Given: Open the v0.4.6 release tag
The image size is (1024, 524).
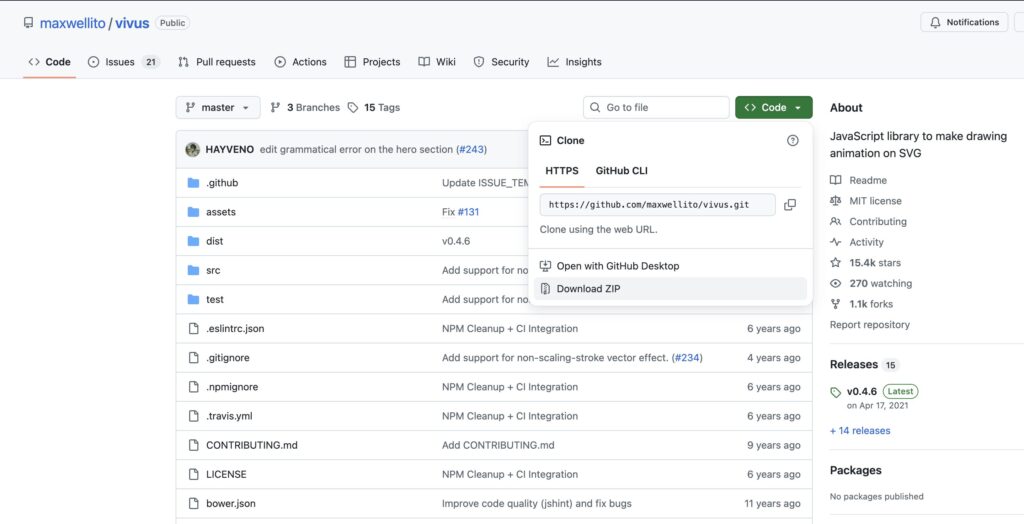Looking at the screenshot, I should point(861,391).
